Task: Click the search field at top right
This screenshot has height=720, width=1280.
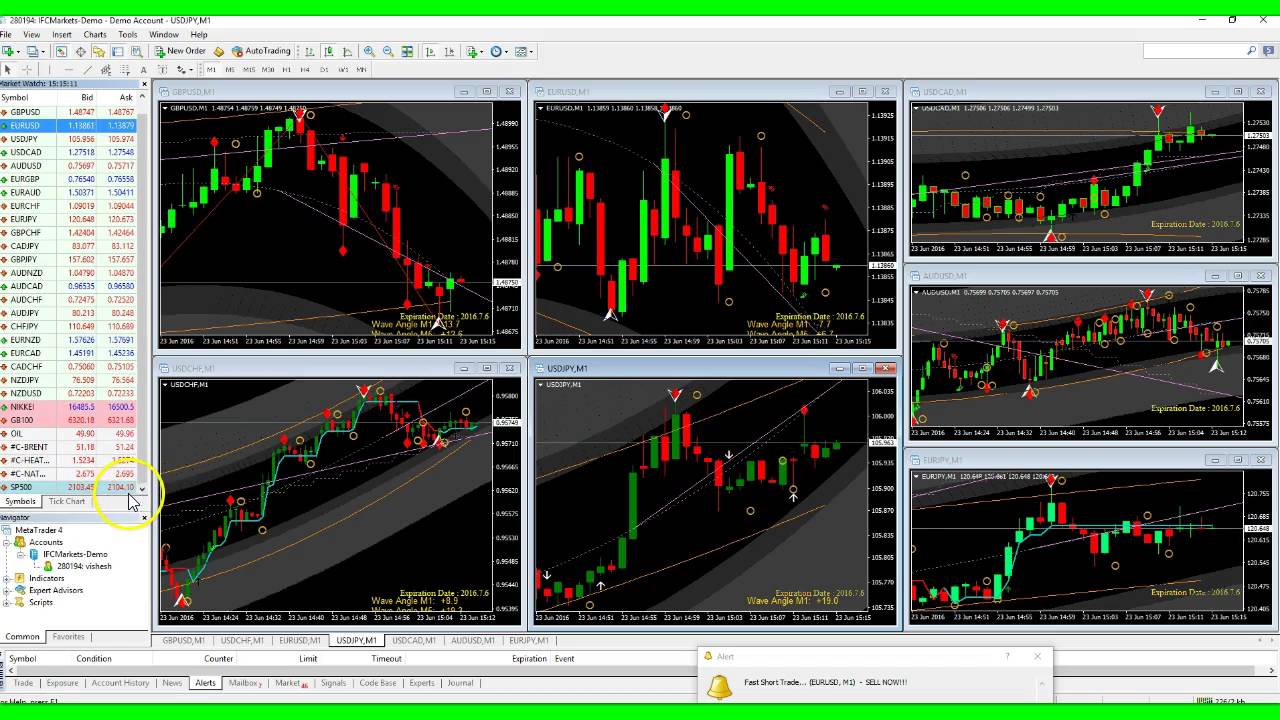Action: coord(1200,51)
